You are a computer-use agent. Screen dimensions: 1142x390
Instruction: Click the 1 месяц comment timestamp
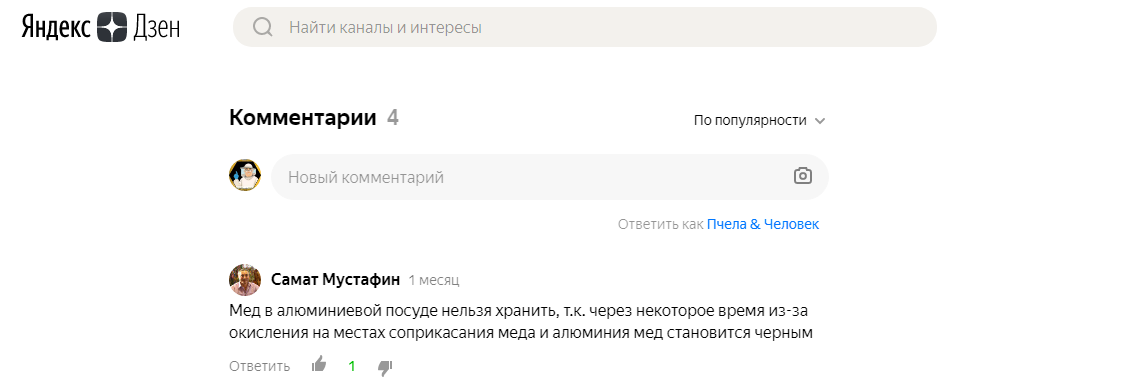pyautogui.click(x=434, y=281)
